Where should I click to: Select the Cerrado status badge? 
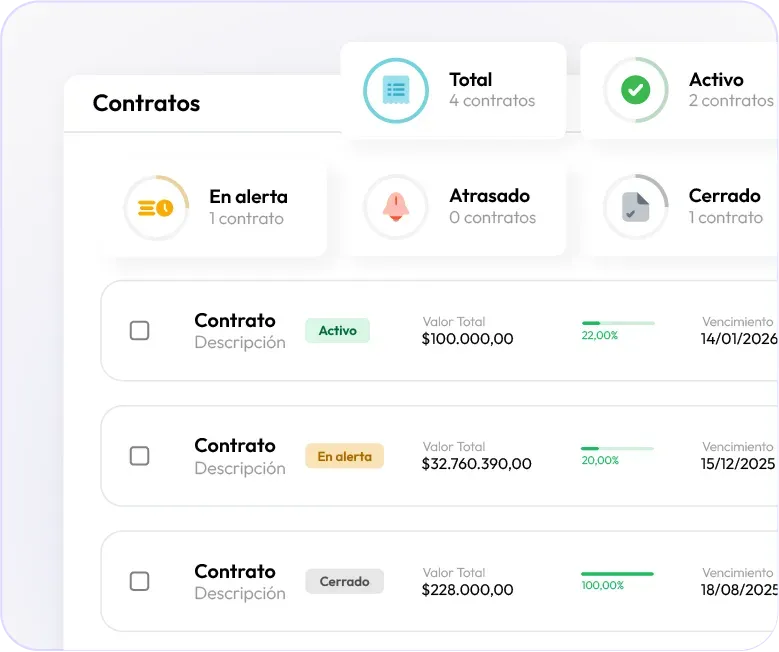point(344,582)
